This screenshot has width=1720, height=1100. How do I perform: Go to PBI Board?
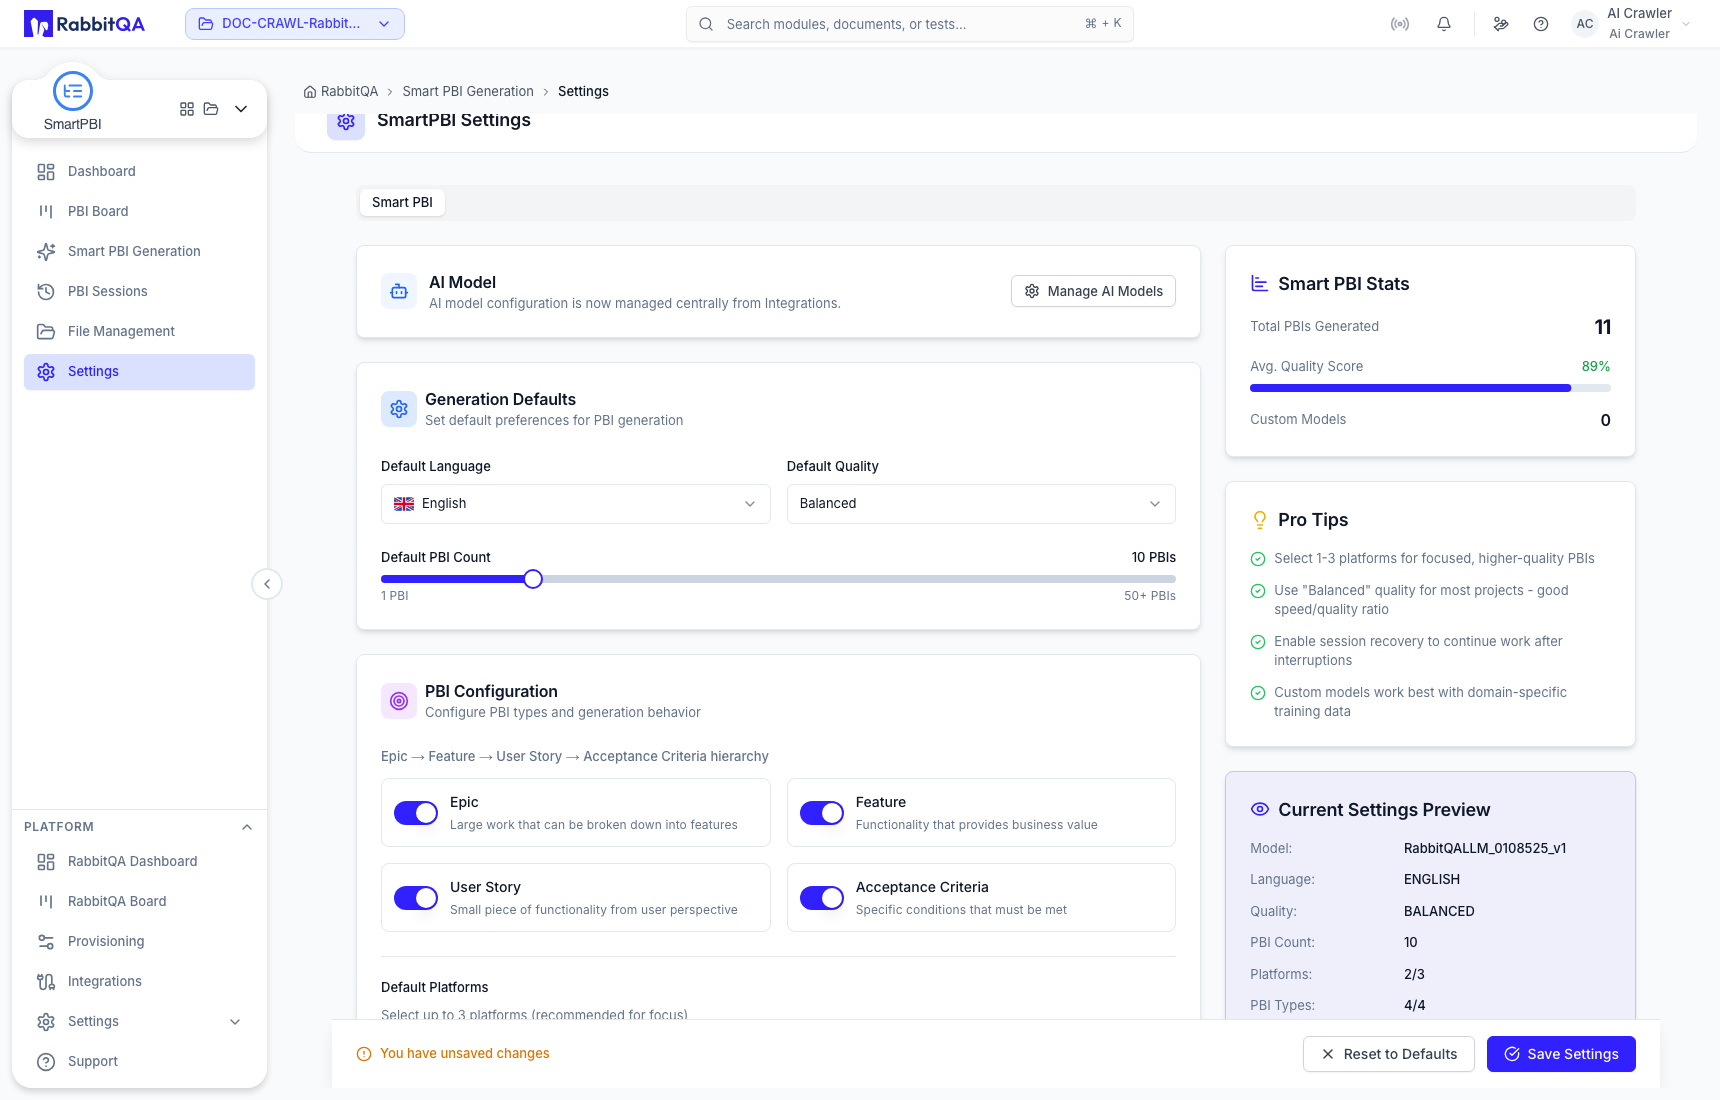tap(139, 212)
